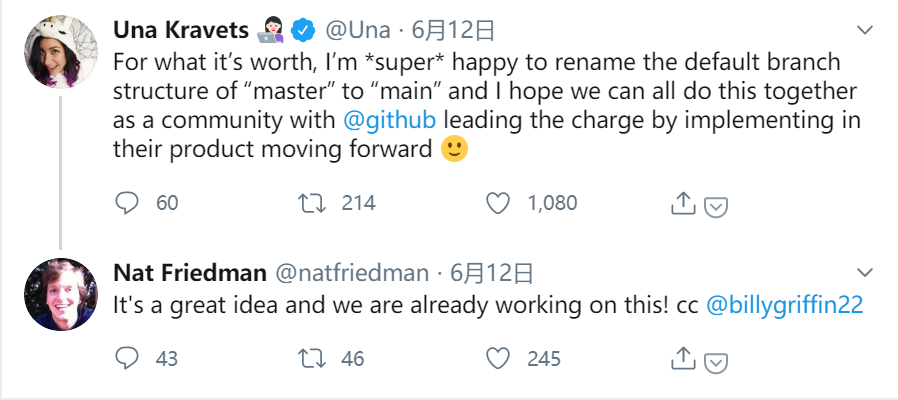The width and height of the screenshot is (898, 400).
Task: Open the @billygriffin22 mention link
Action: click(x=784, y=305)
